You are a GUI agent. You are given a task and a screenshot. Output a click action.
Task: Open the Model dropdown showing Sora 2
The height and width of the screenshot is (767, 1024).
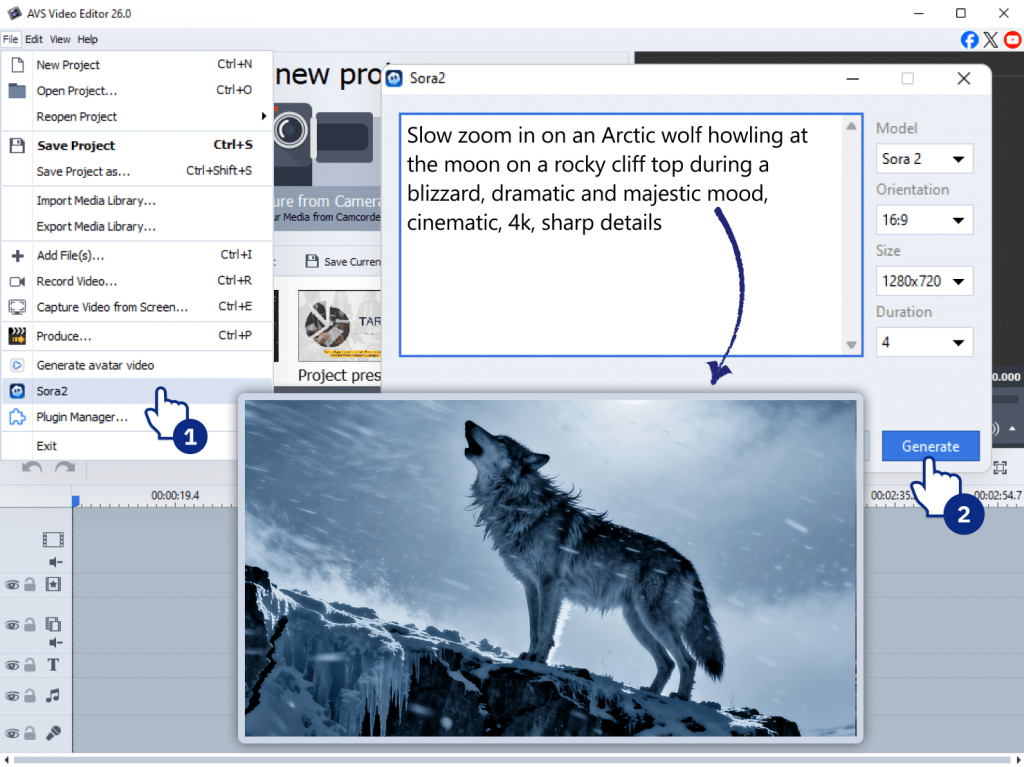pyautogui.click(x=924, y=159)
